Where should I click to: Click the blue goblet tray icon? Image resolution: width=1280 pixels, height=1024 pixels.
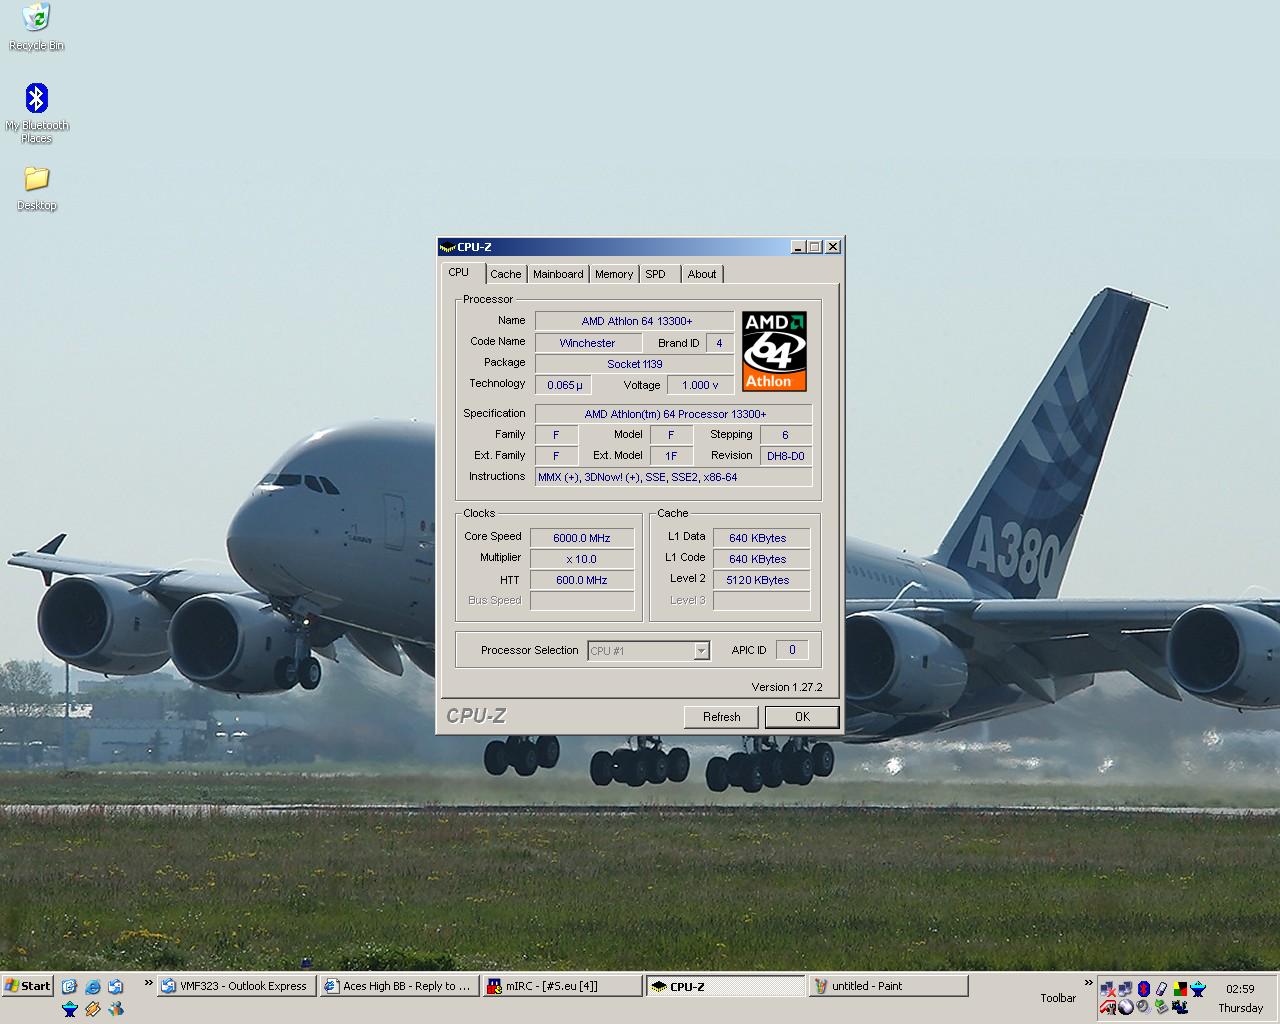pos(1198,989)
